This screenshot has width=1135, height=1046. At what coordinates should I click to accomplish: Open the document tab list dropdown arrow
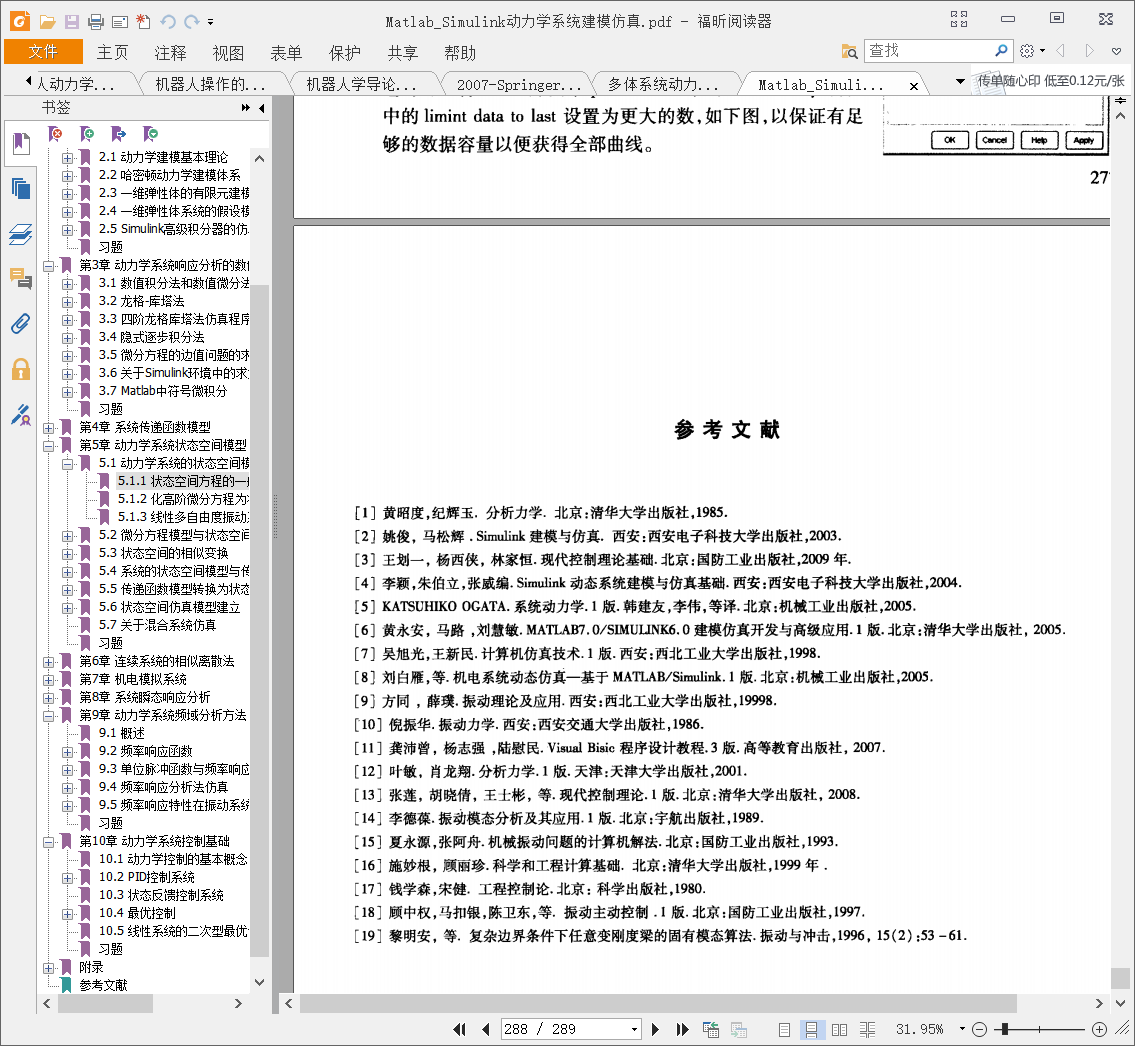click(961, 82)
